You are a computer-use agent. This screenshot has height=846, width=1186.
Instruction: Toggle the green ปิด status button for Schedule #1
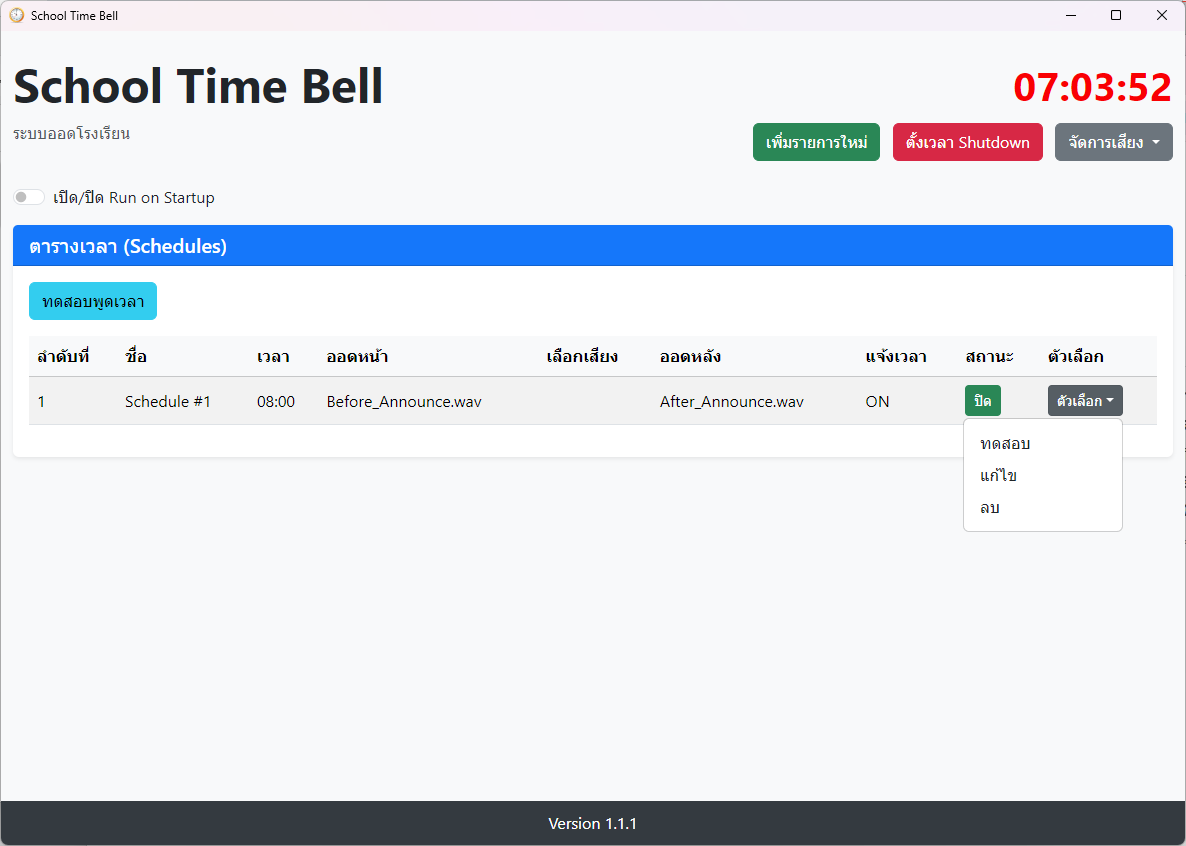click(982, 401)
